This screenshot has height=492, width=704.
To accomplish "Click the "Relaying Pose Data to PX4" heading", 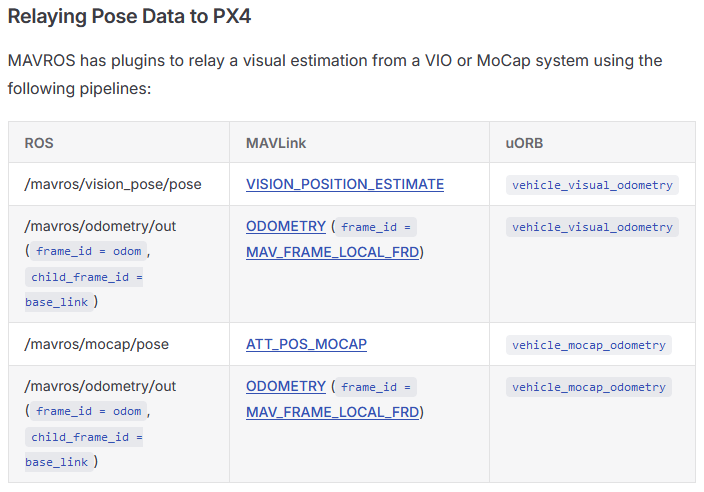I will point(129,17).
